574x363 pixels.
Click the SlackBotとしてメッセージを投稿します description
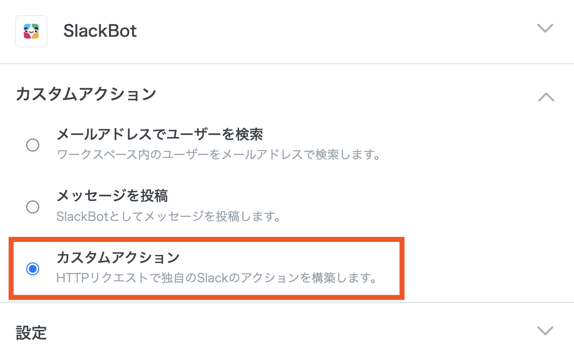168,217
